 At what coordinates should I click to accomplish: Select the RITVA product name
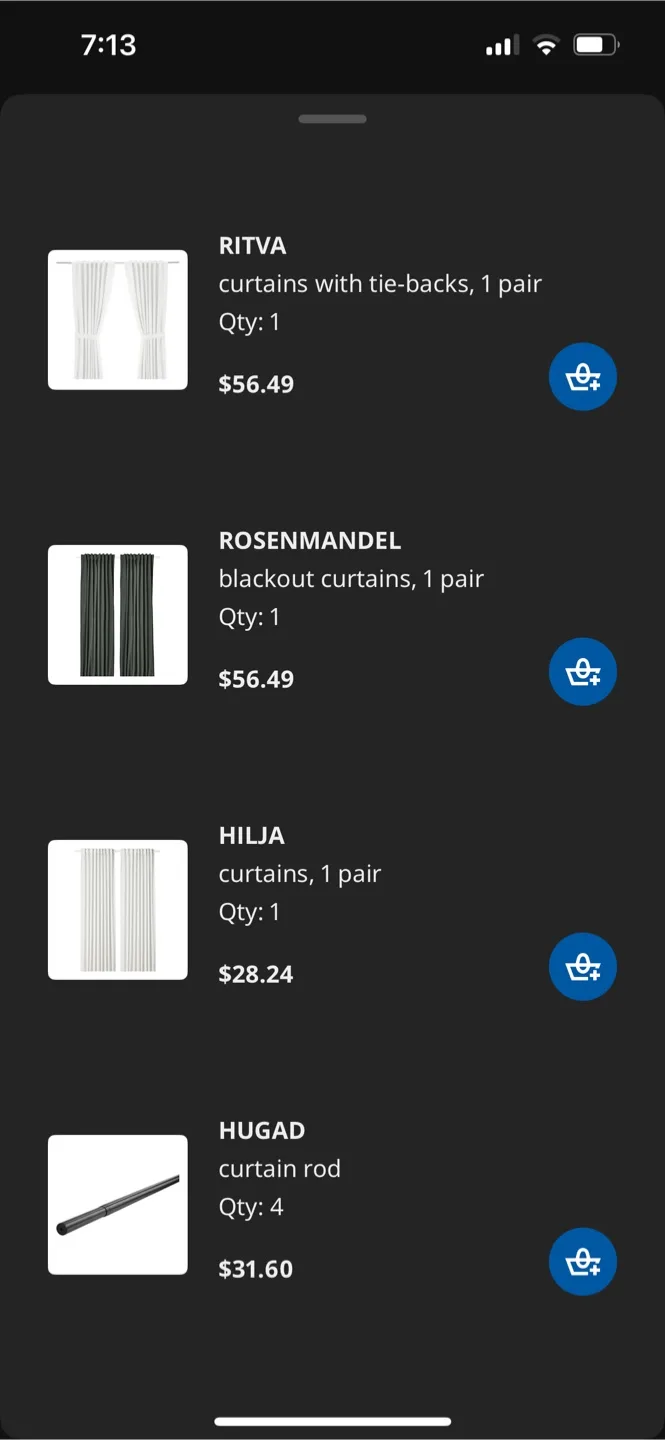pyautogui.click(x=251, y=245)
